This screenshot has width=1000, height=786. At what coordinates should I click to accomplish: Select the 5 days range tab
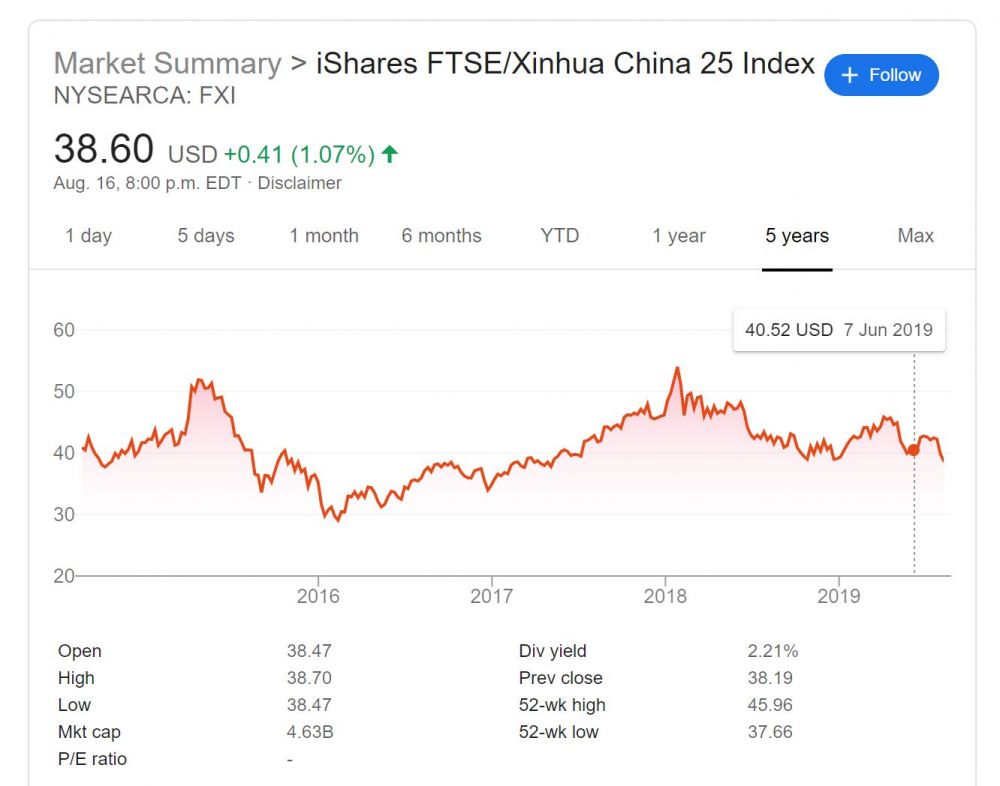[x=206, y=236]
